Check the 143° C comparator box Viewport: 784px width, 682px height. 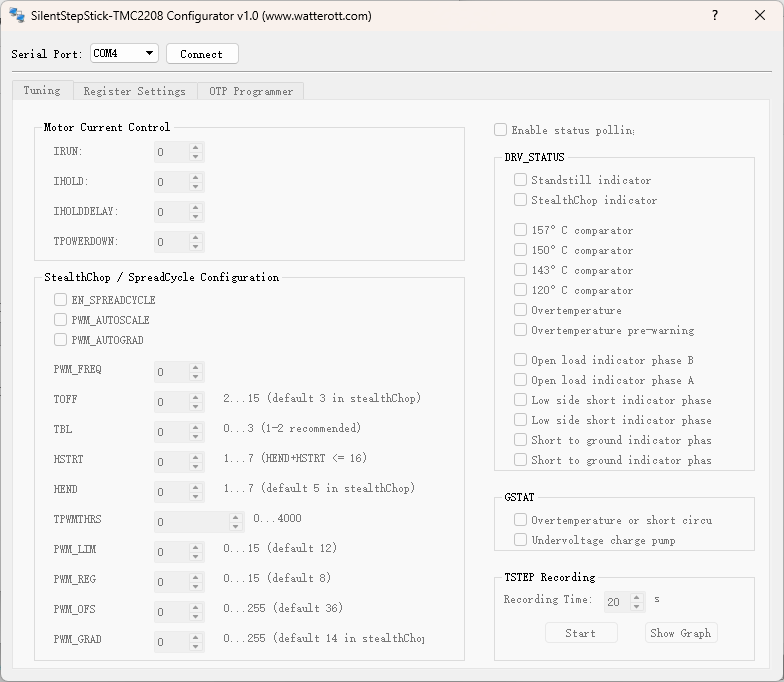click(x=520, y=270)
